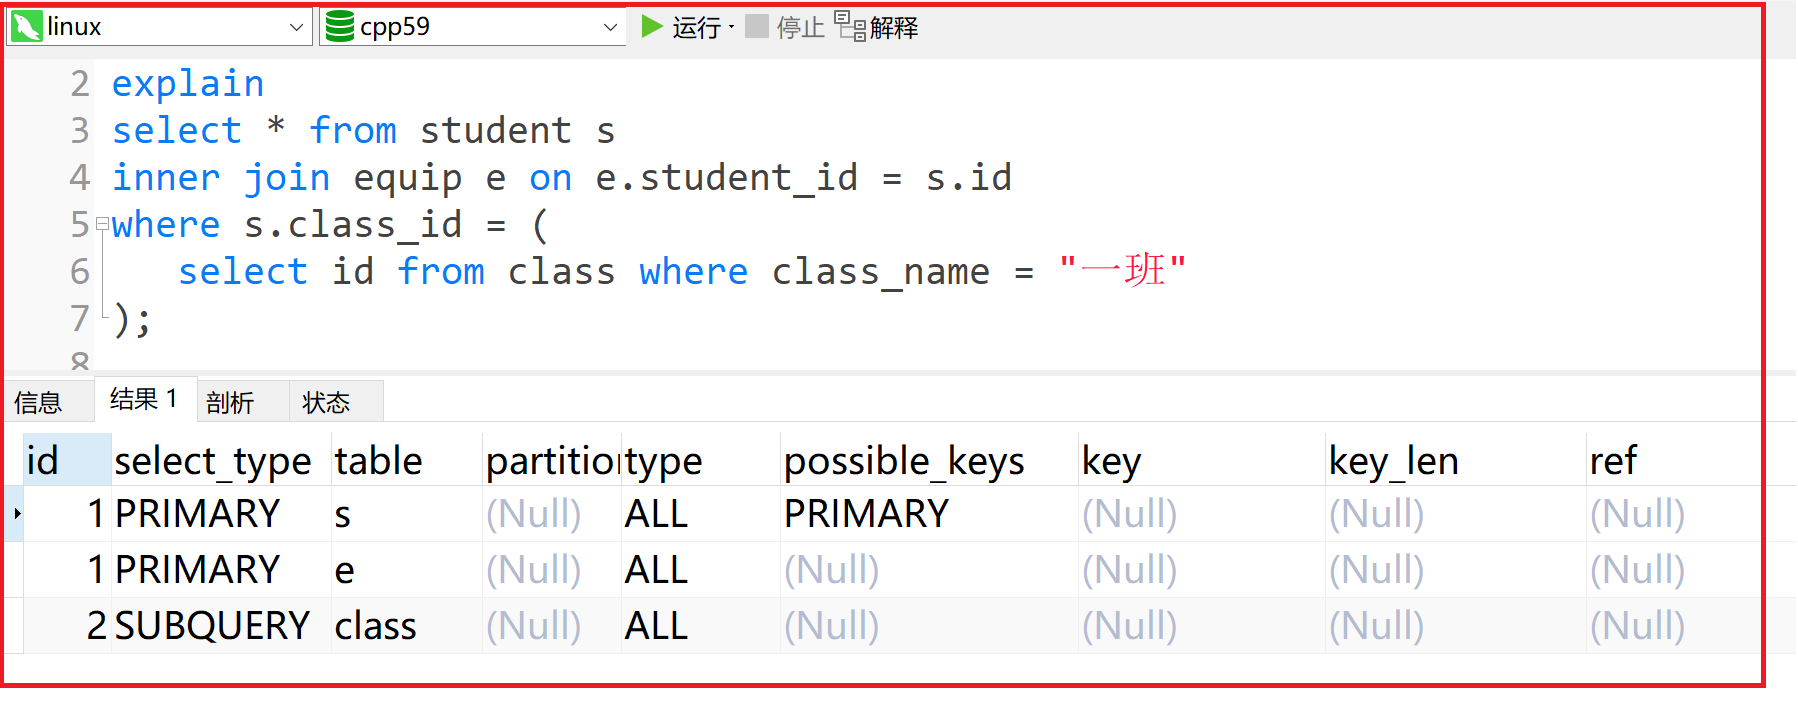Viewport: 1798px width, 710px height.
Task: Switch to the 信息 tab
Action: click(x=38, y=402)
